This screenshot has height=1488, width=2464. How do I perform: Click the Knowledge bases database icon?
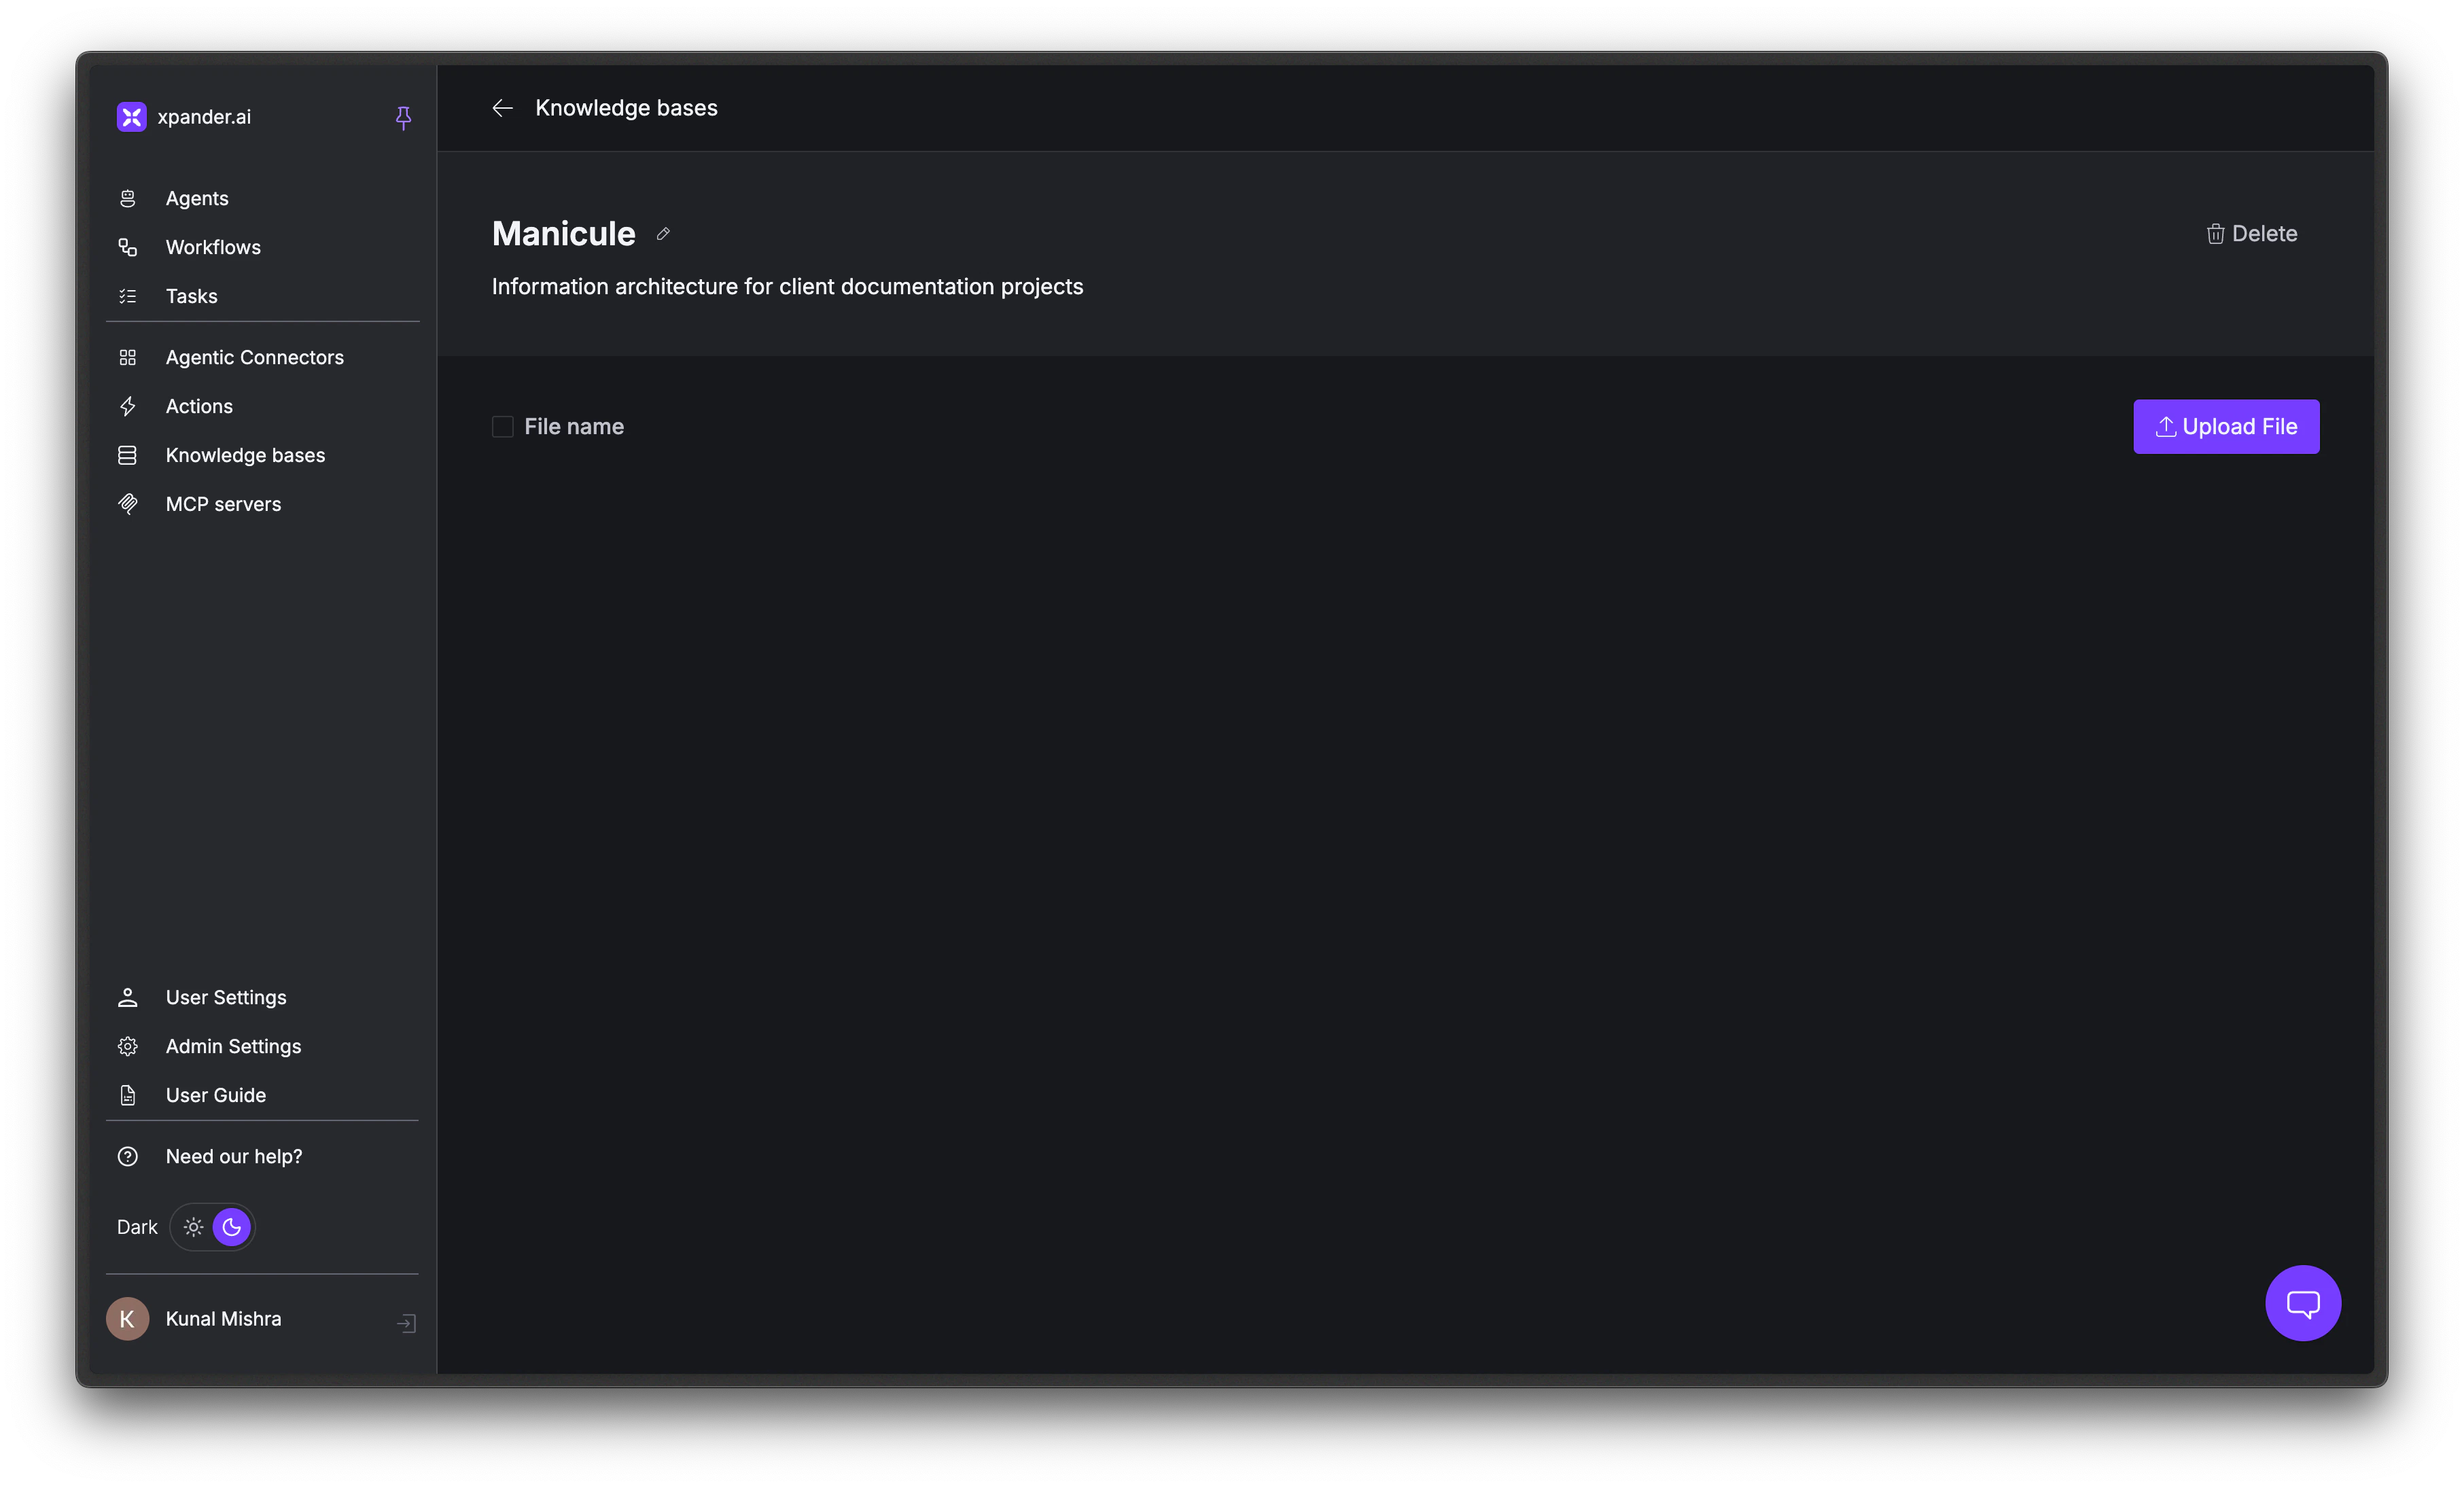pos(128,455)
